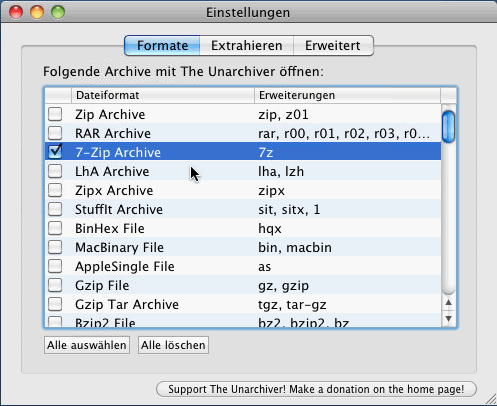Image resolution: width=497 pixels, height=406 pixels.
Task: Tick the StuffIt Archive checkbox
Action: pyautogui.click(x=55, y=209)
